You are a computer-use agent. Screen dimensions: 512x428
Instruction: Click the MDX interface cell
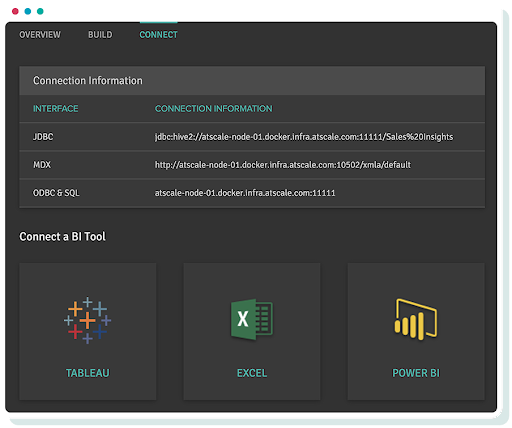pos(42,165)
